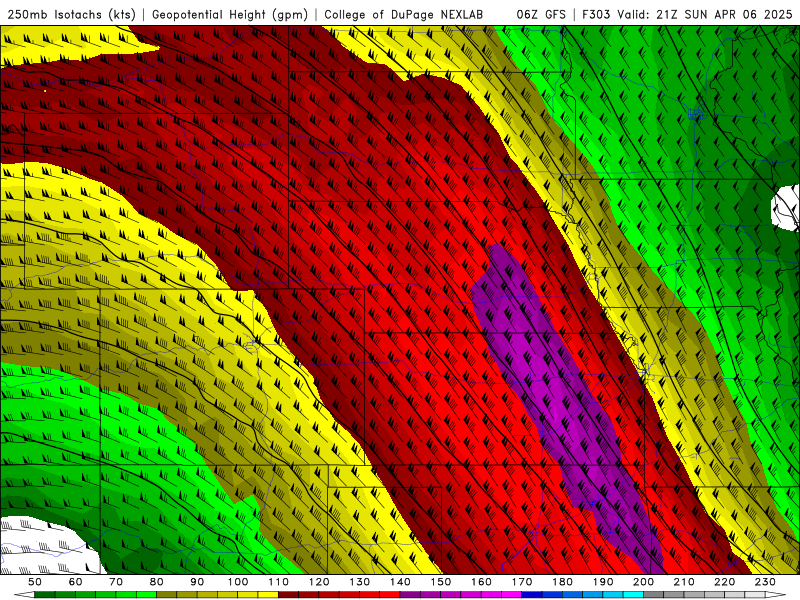Click the 160 label on the color scale
The height and width of the screenshot is (600, 800).
coord(481,582)
